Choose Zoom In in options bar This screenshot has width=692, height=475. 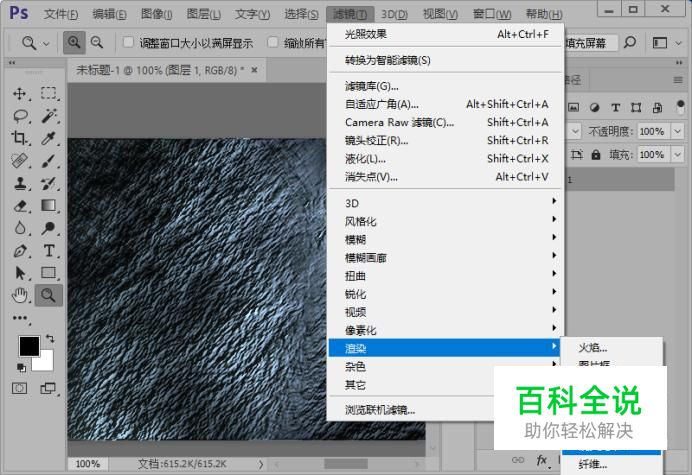pyautogui.click(x=74, y=43)
